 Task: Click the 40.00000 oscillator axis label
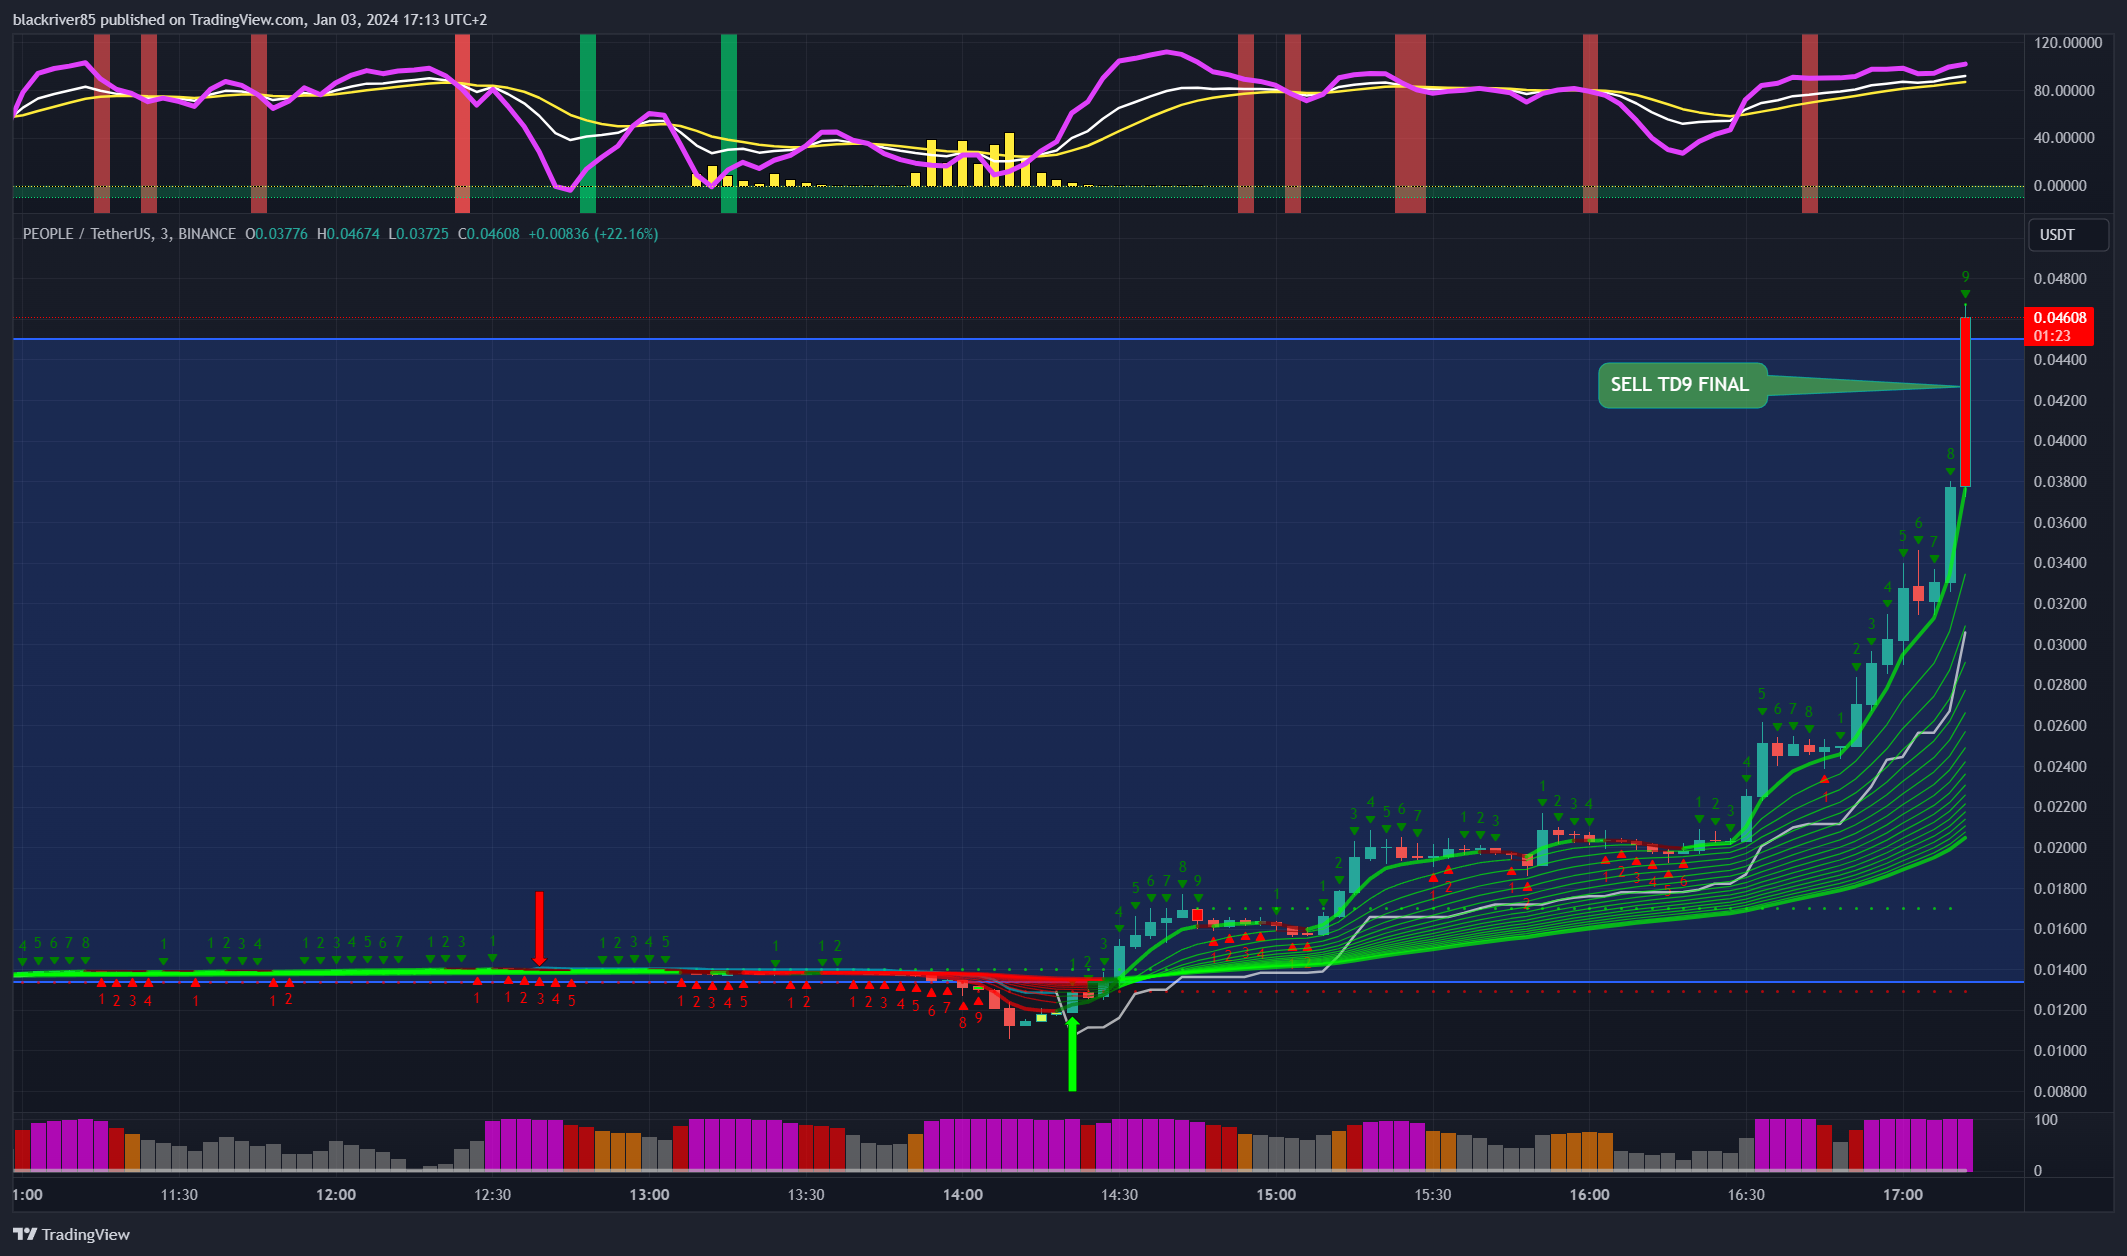[x=2064, y=138]
